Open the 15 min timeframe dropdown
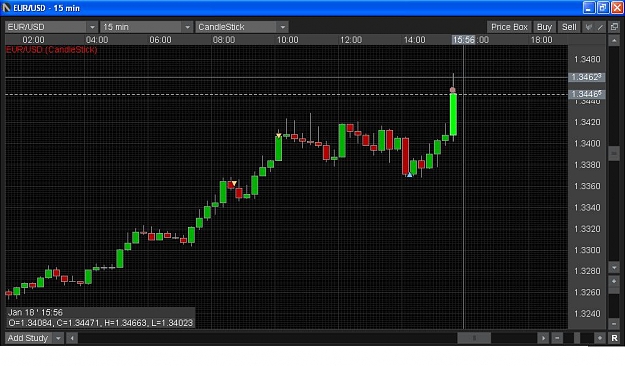This screenshot has height=366, width=625. [x=146, y=27]
